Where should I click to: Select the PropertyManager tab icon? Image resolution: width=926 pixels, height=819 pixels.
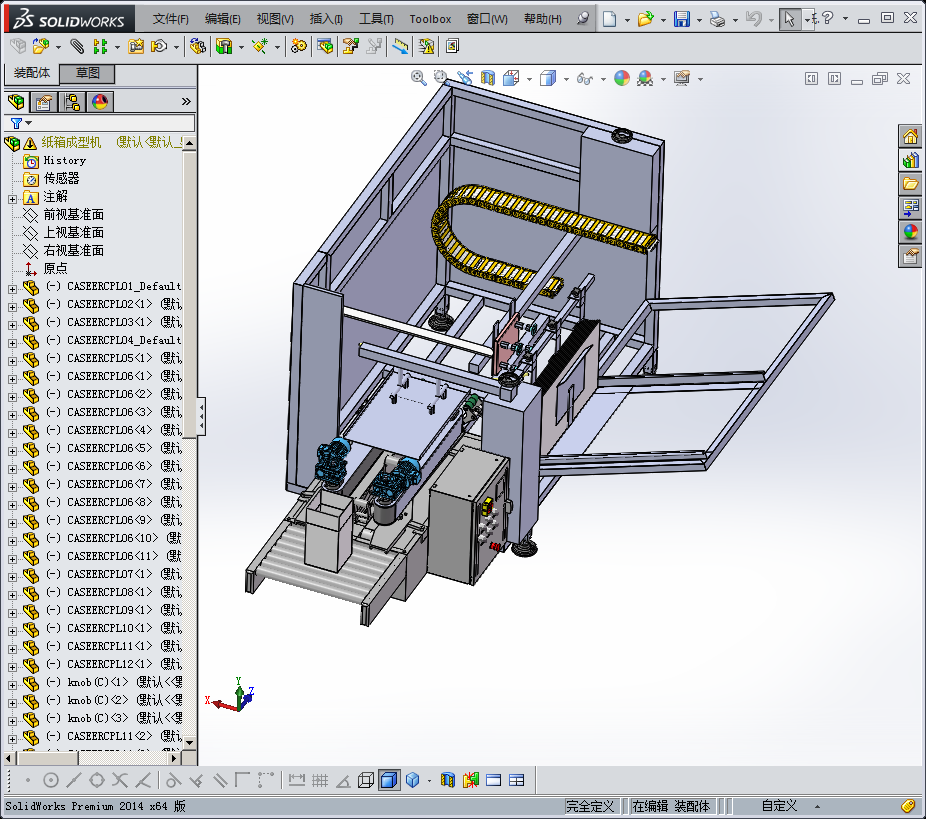(x=44, y=102)
